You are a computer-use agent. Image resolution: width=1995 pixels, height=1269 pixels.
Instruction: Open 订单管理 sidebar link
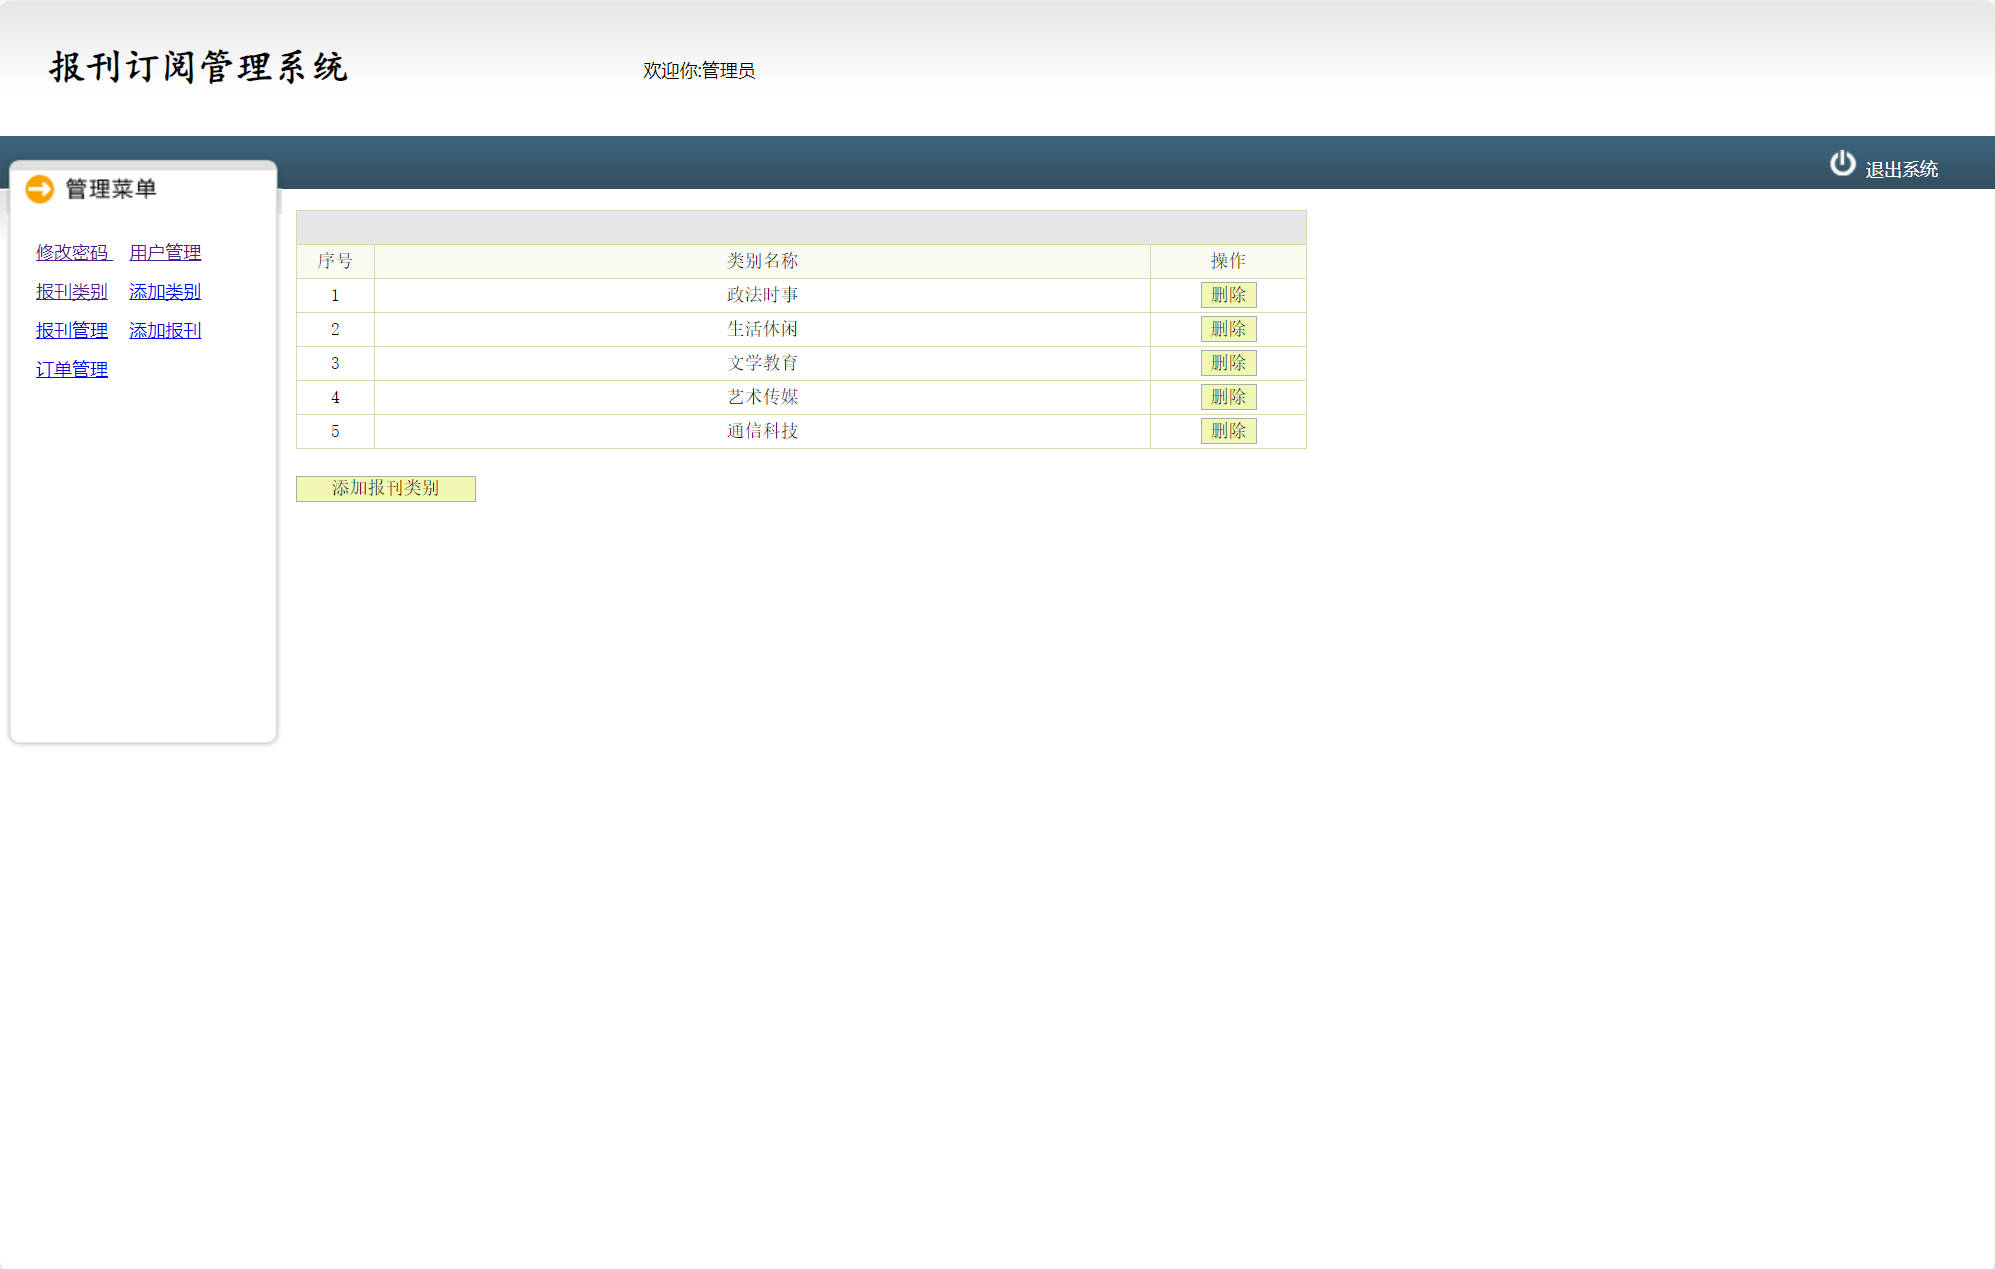click(x=72, y=369)
